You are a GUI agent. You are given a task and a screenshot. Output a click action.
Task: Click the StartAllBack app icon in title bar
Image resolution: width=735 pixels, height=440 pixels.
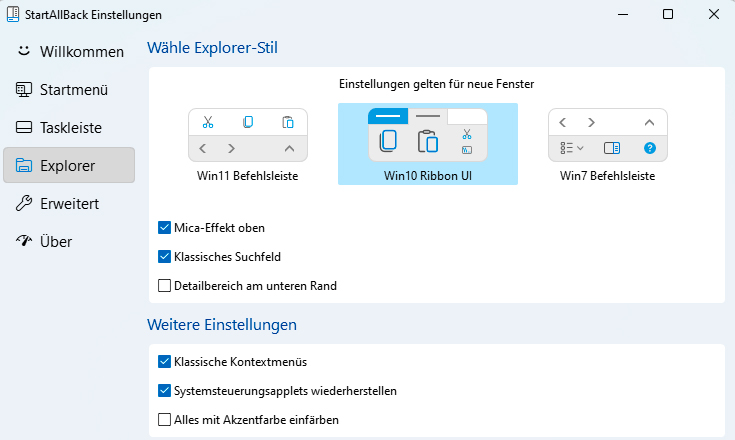tap(13, 14)
